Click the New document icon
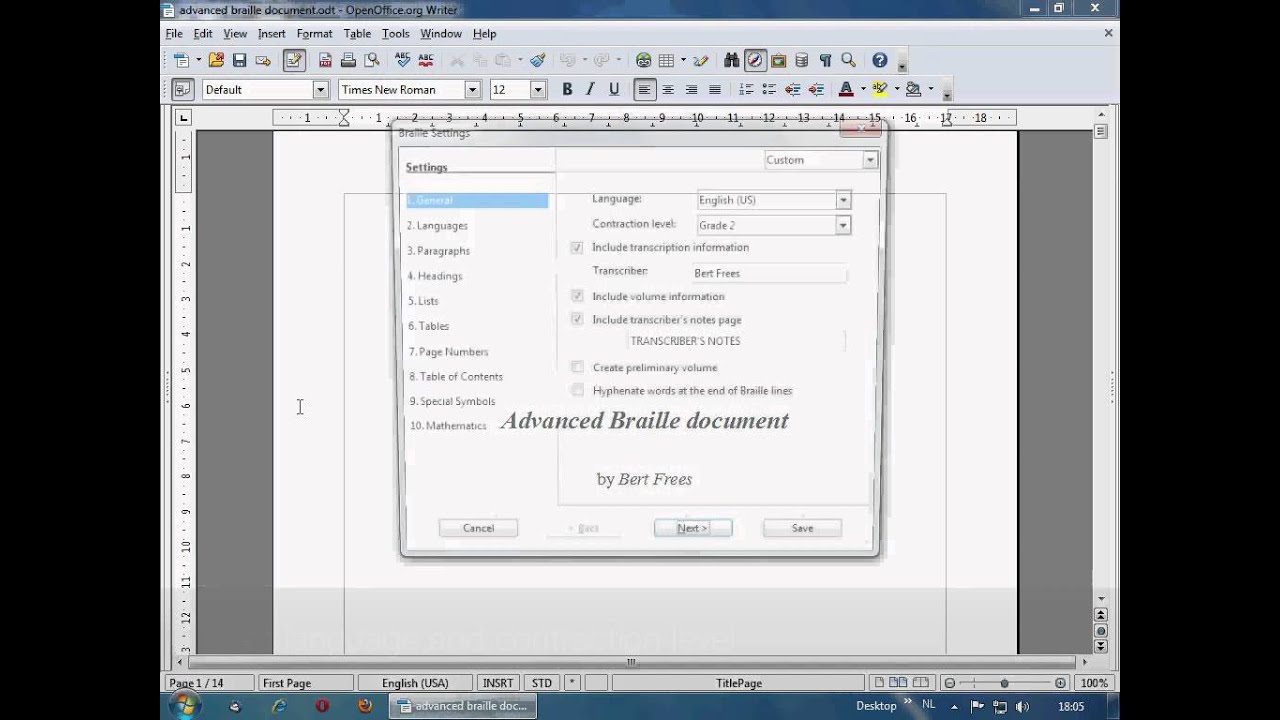 (181, 61)
